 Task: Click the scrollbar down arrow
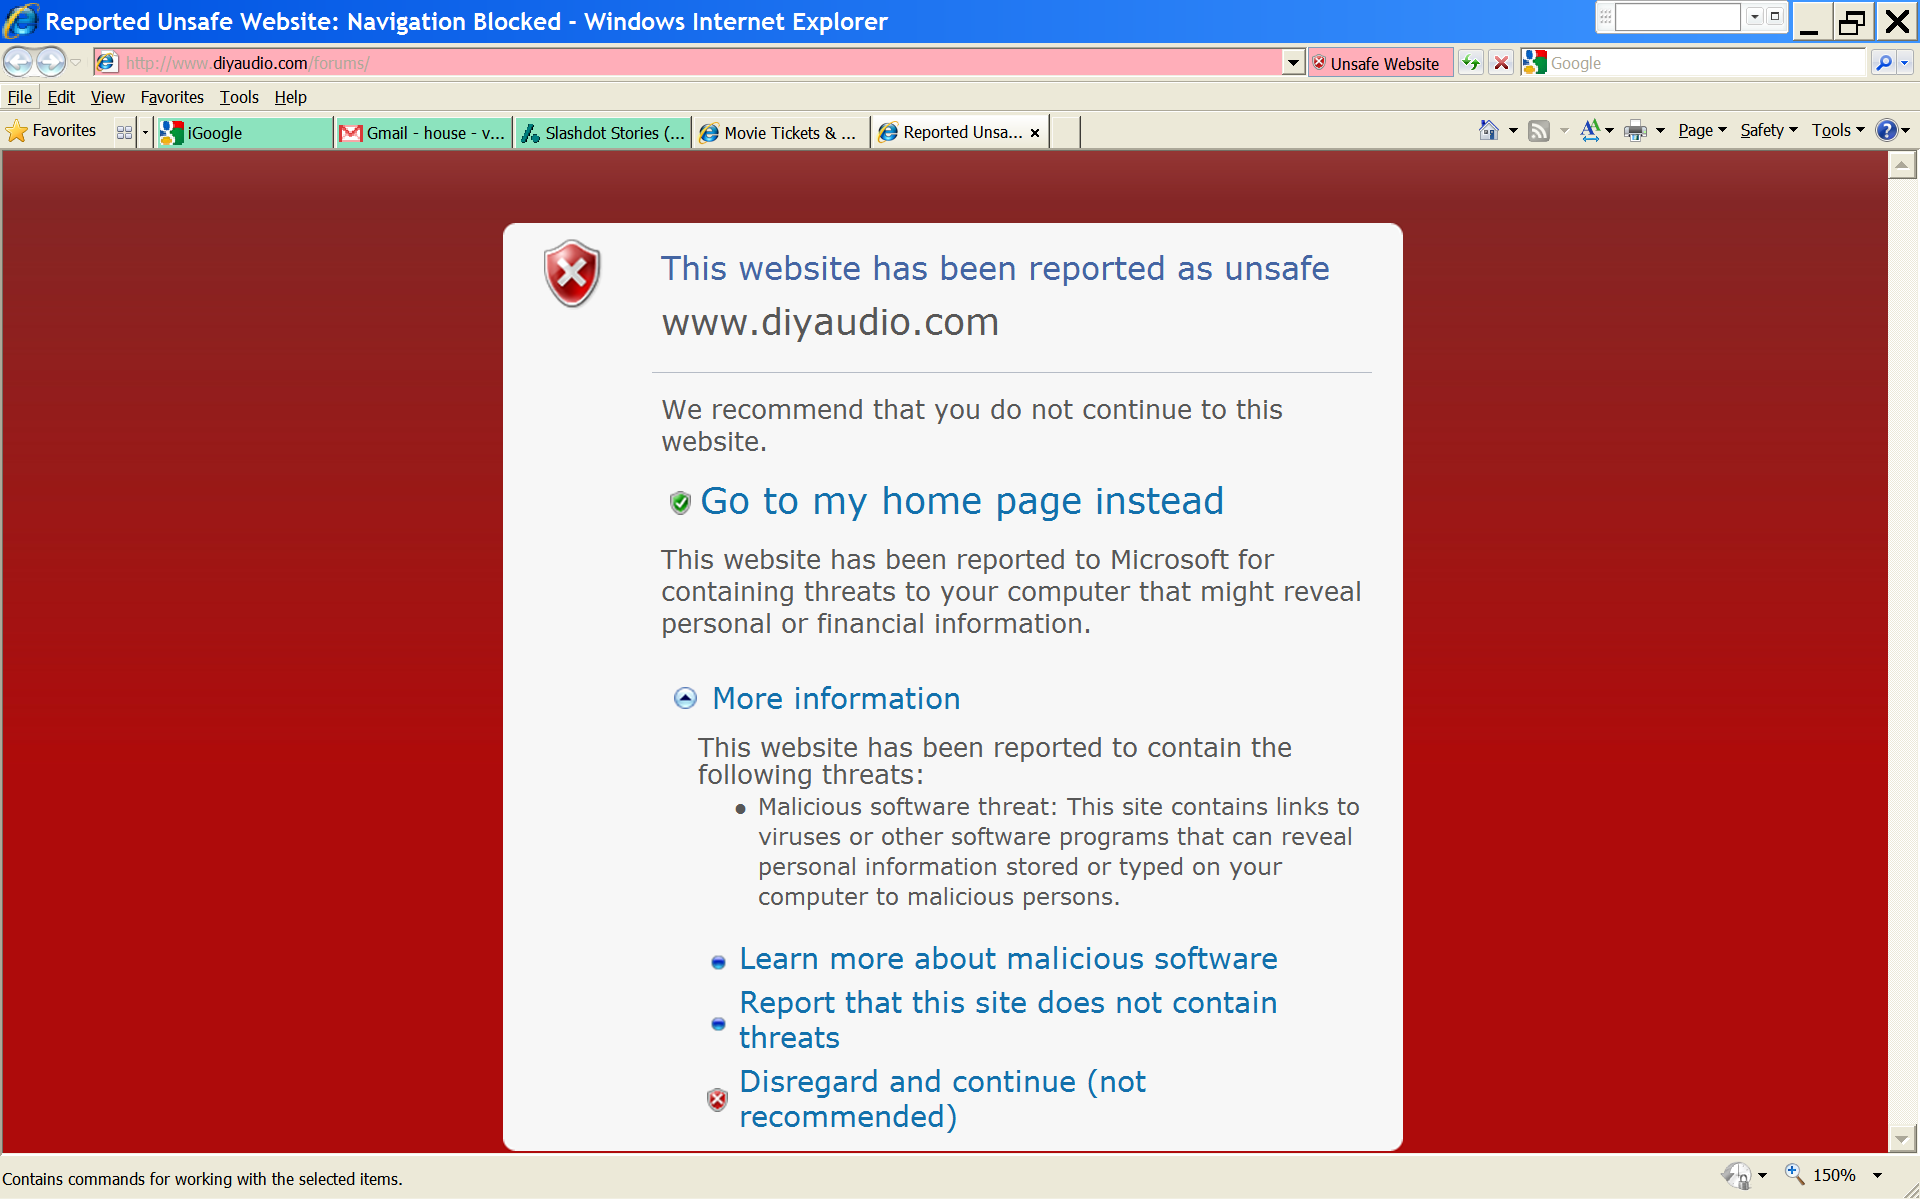[x=1902, y=1138]
